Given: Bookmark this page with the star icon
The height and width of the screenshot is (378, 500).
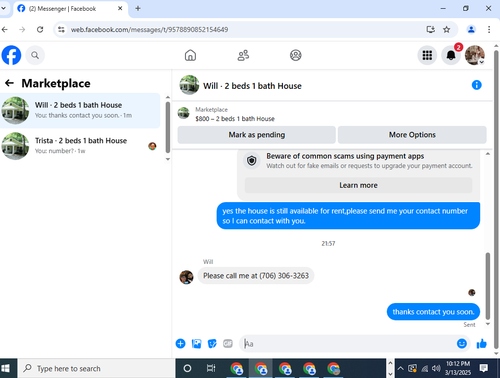Looking at the screenshot, I should coord(447,30).
